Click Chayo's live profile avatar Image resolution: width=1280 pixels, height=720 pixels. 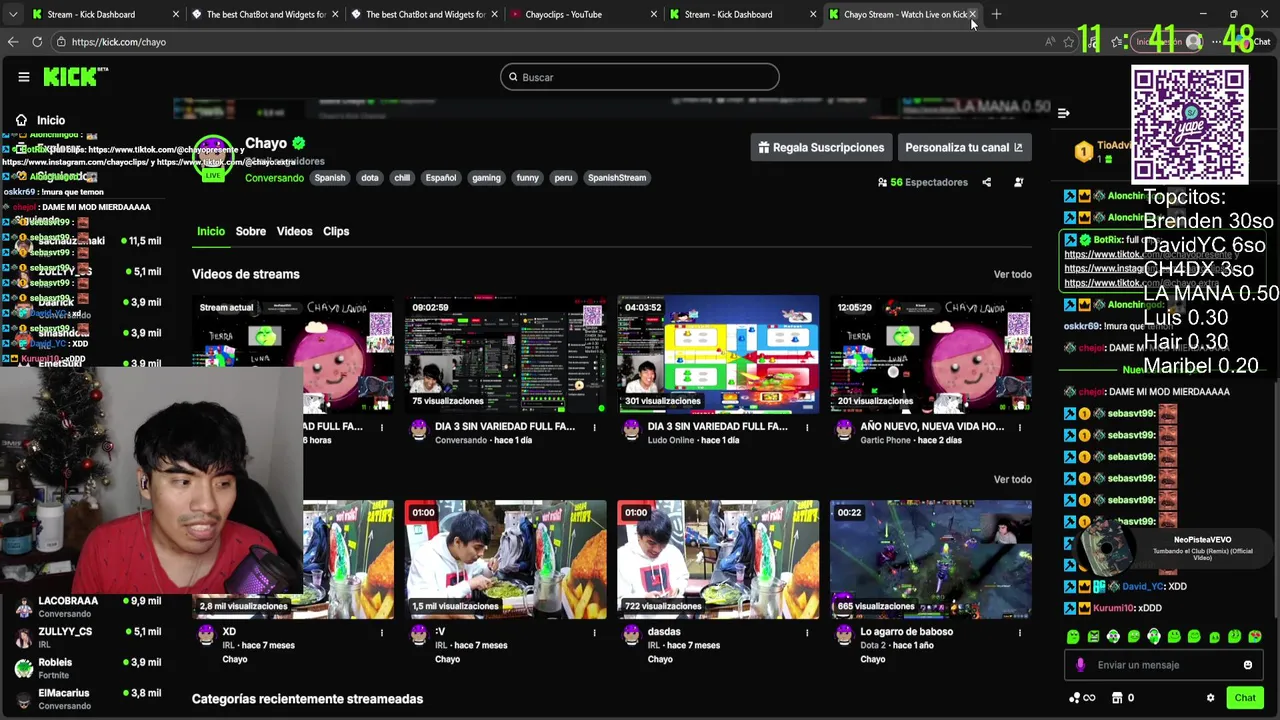[x=213, y=158]
